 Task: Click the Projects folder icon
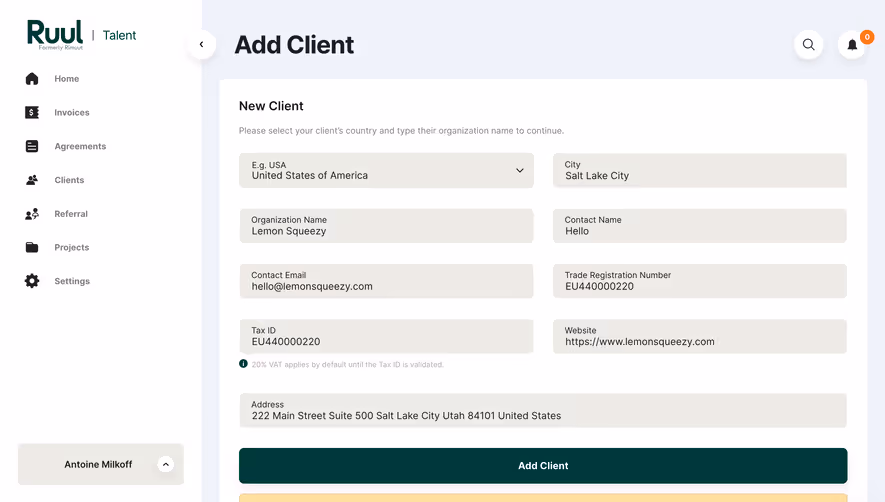pyautogui.click(x=32, y=247)
